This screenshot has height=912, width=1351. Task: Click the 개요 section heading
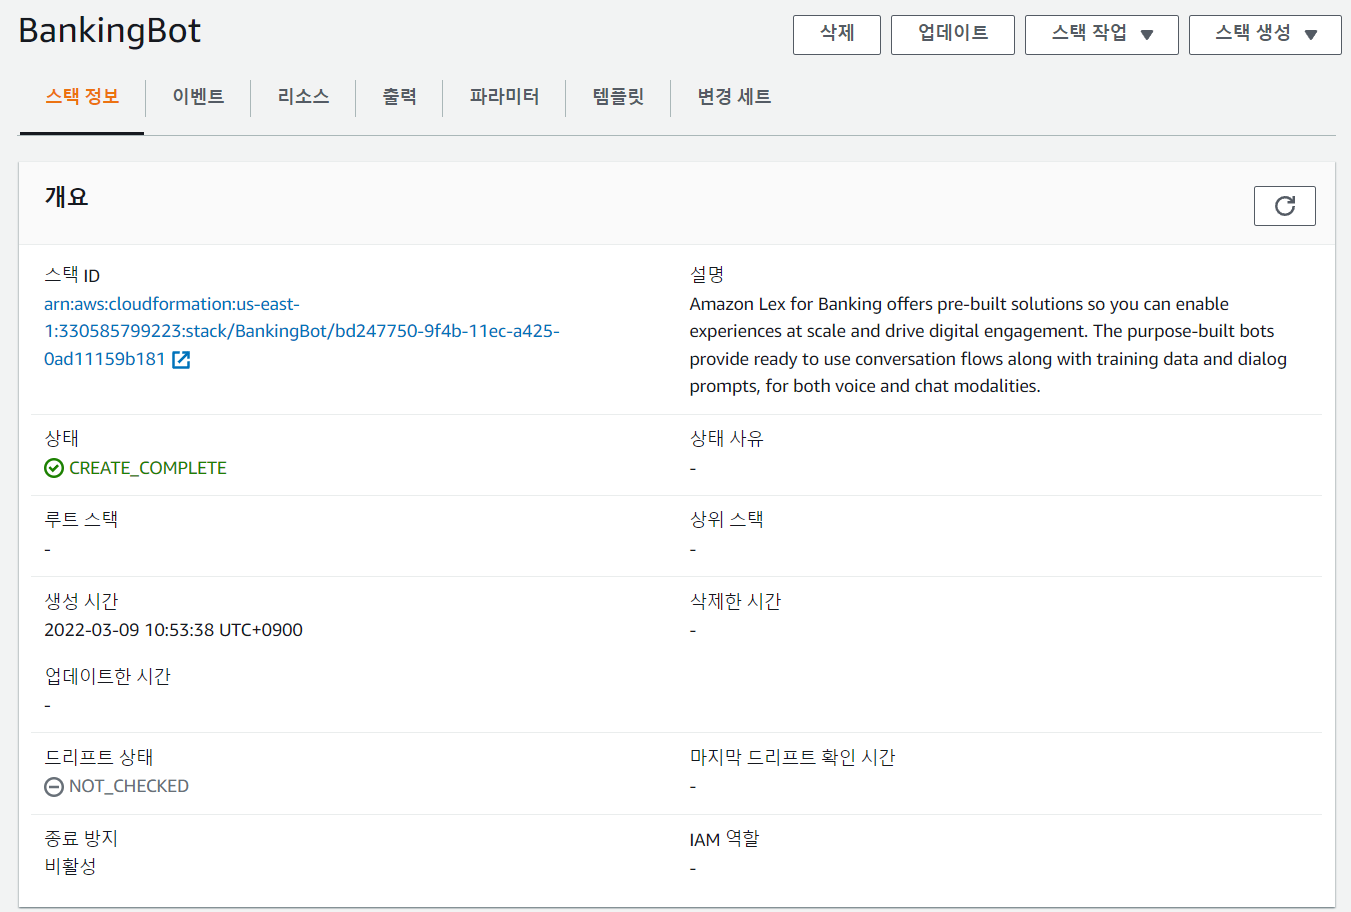pyautogui.click(x=66, y=197)
